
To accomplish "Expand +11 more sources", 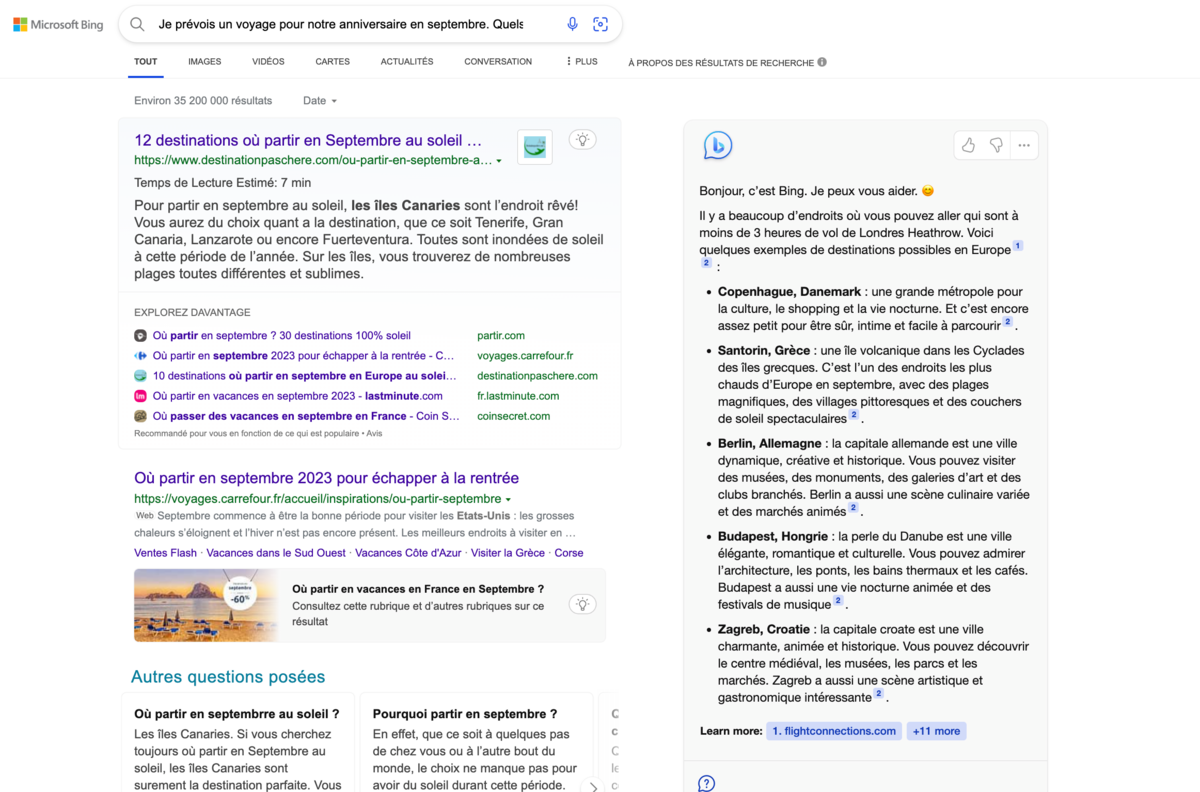I will coord(936,731).
